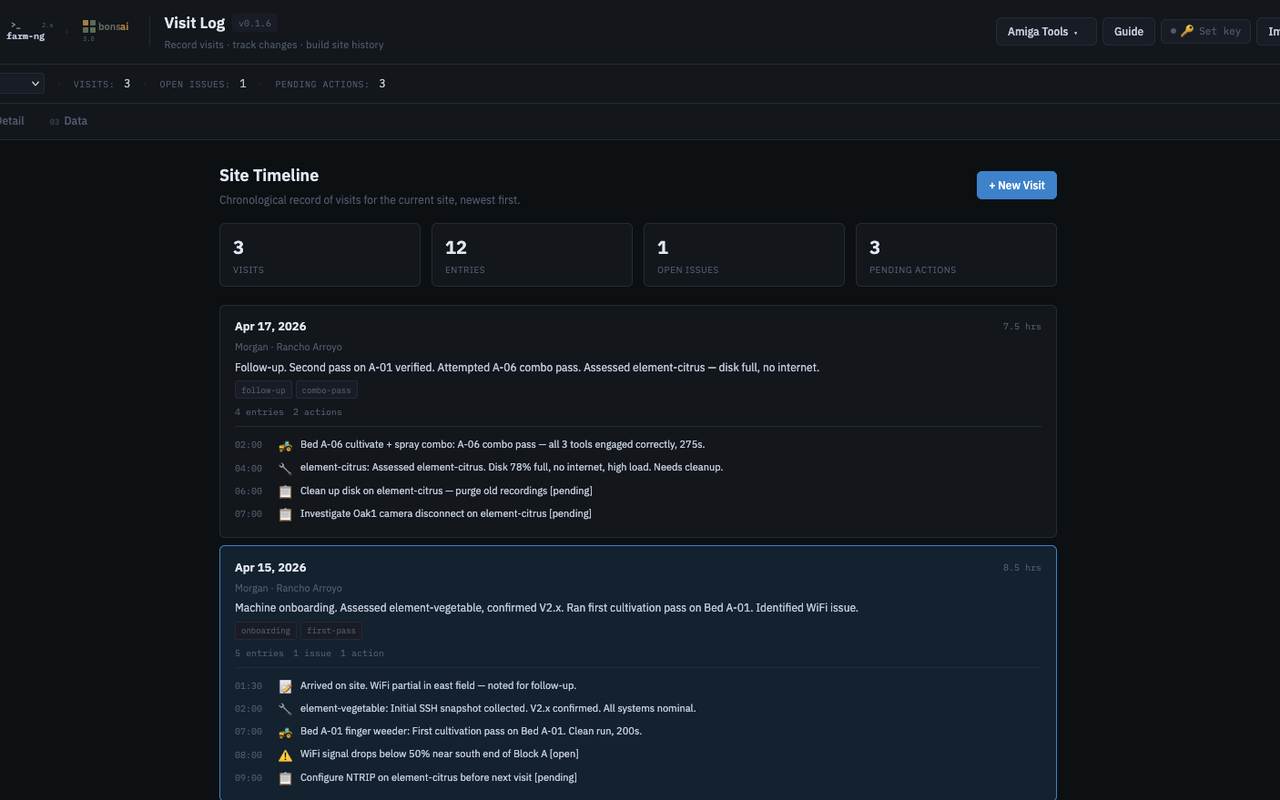Viewport: 1280px width, 800px height.
Task: Click Apr 15 visit summary starting Machine onboarding
Action: pyautogui.click(x=546, y=608)
